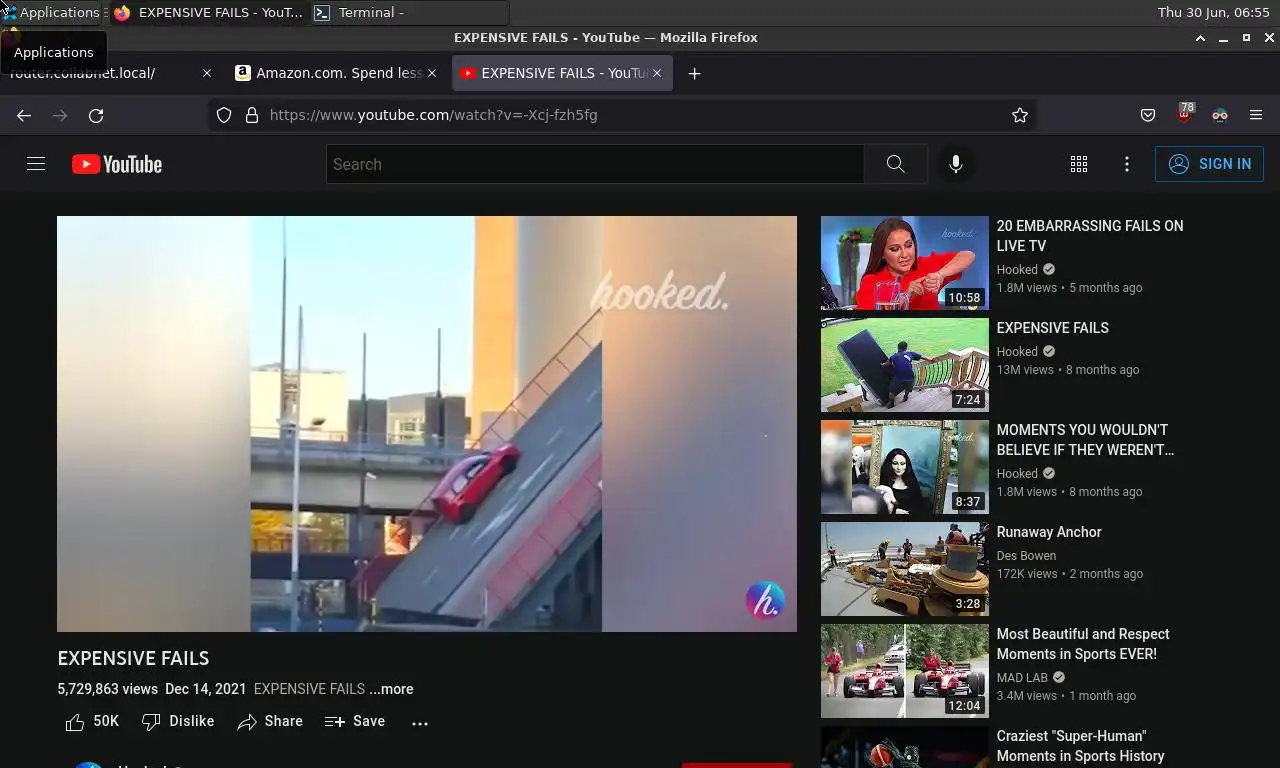Expand description with ...more

click(x=391, y=689)
